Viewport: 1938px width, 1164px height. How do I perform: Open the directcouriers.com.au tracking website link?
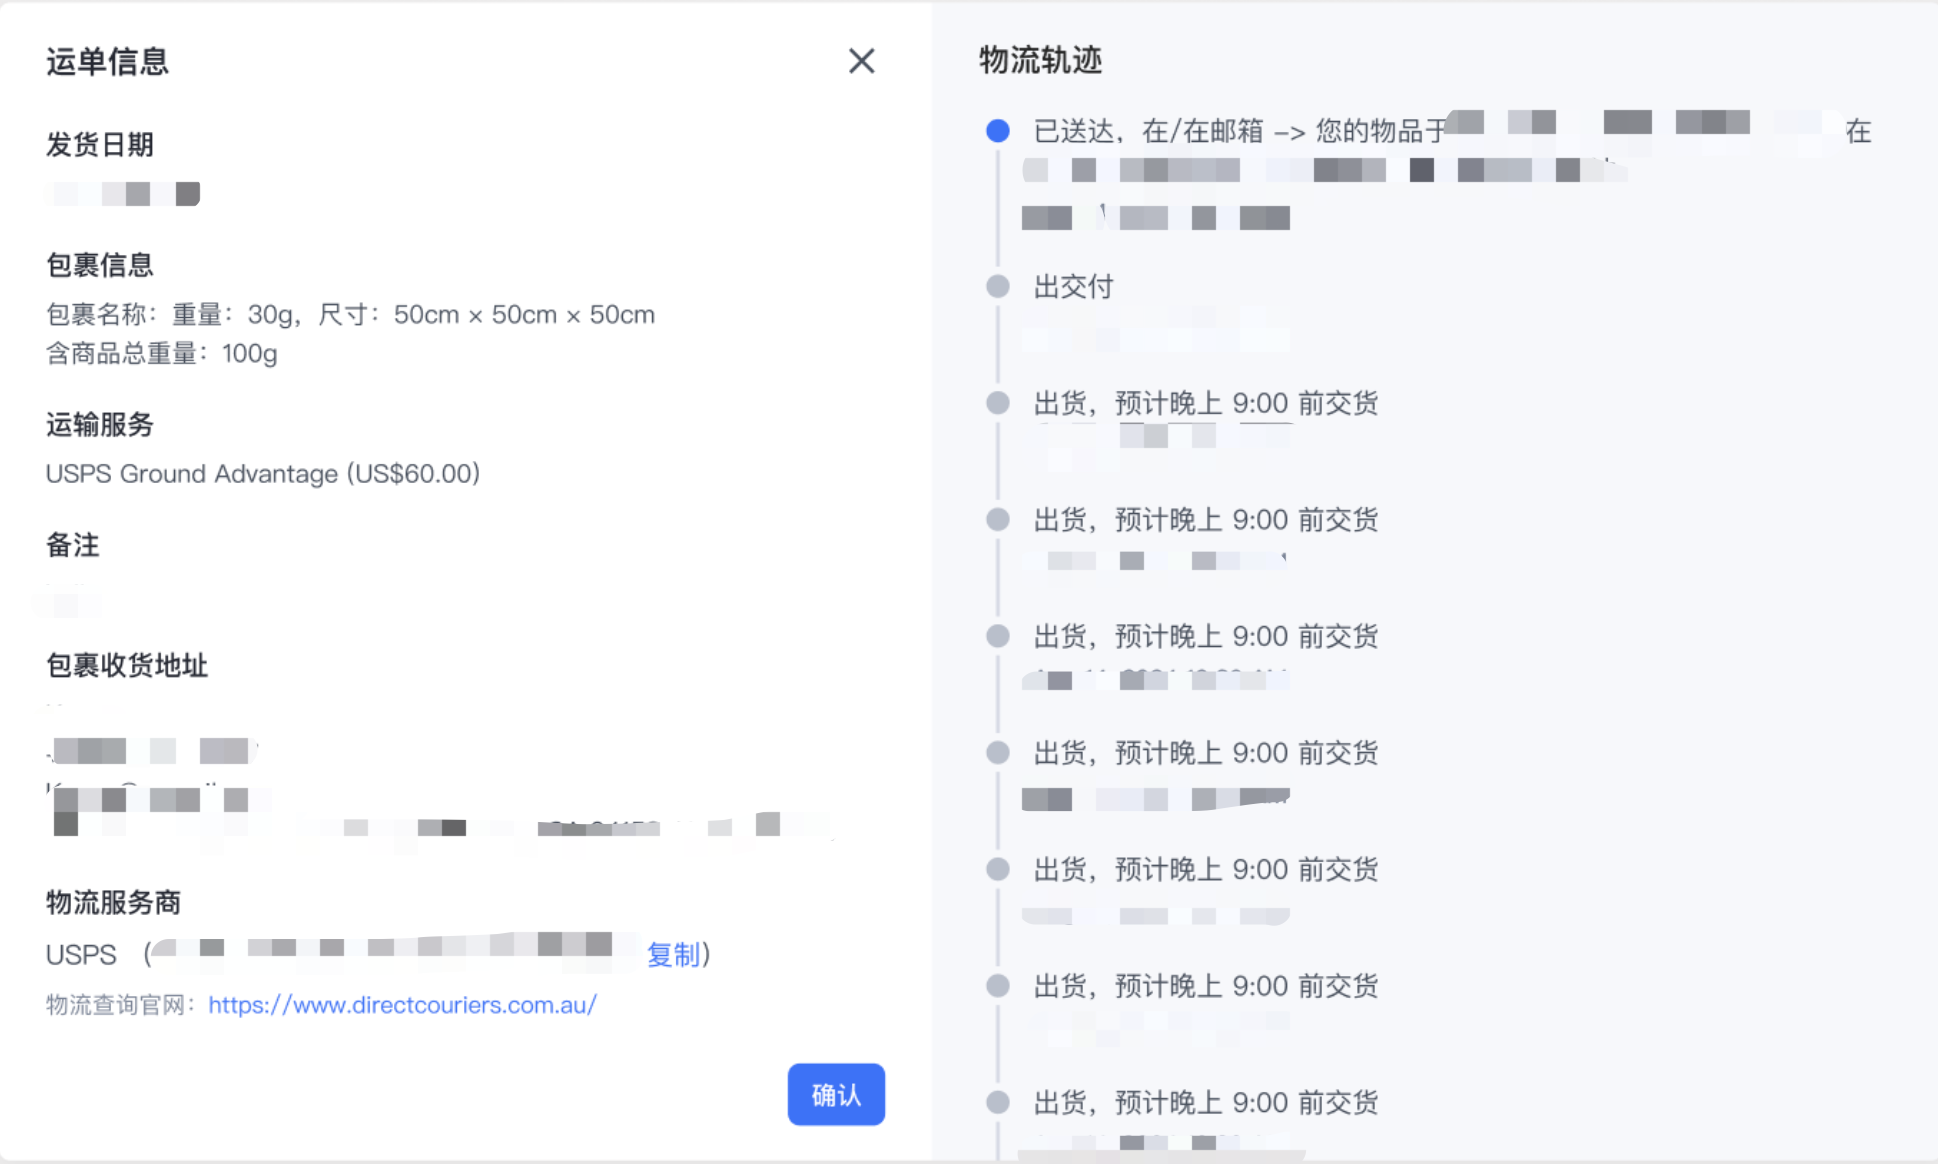point(402,1005)
